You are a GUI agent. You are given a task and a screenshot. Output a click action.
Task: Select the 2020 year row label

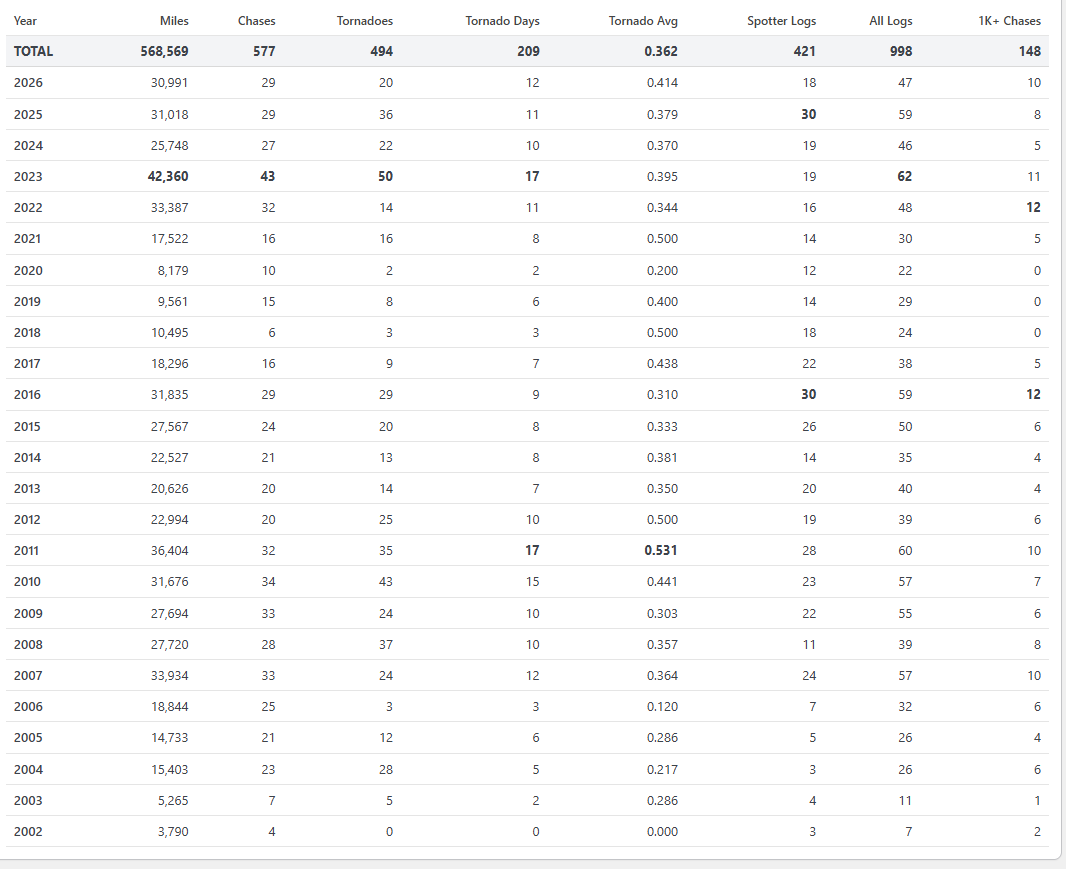28,271
